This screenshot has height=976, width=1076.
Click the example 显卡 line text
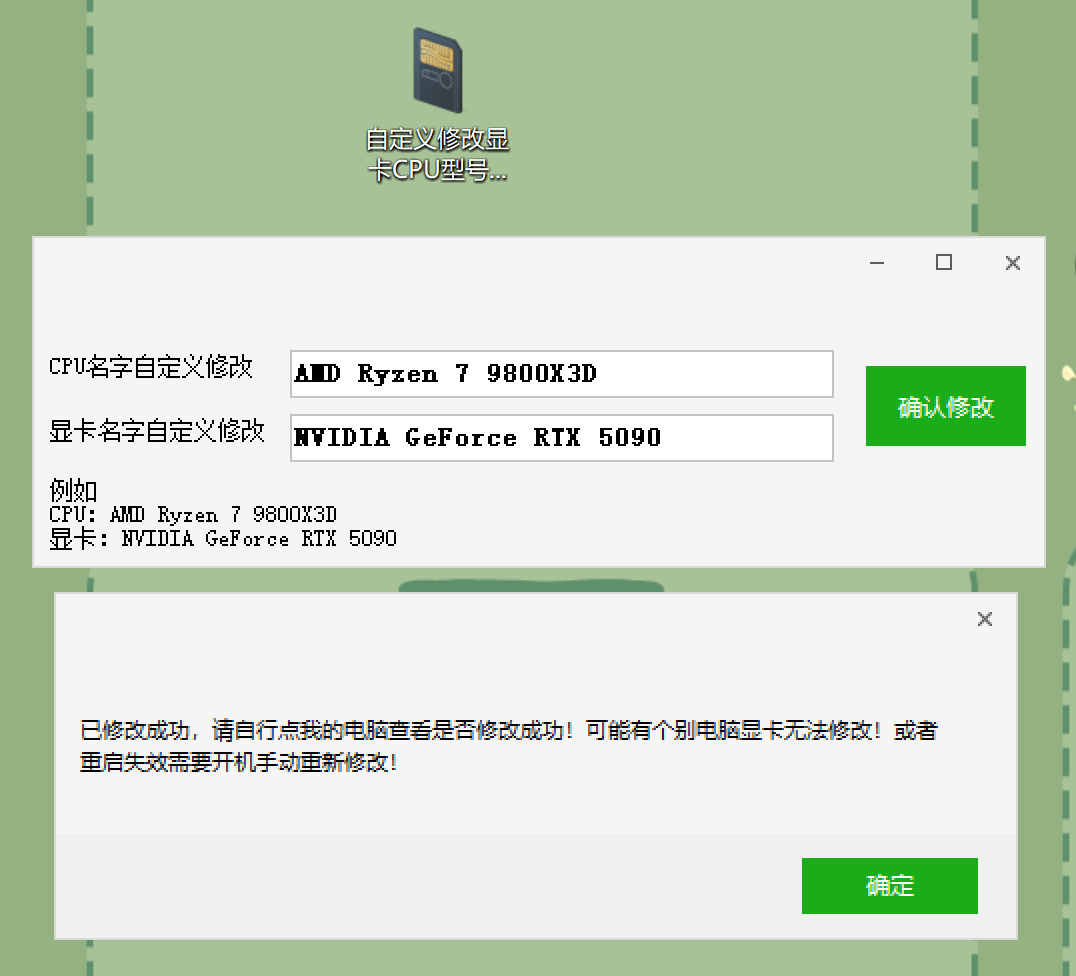224,538
